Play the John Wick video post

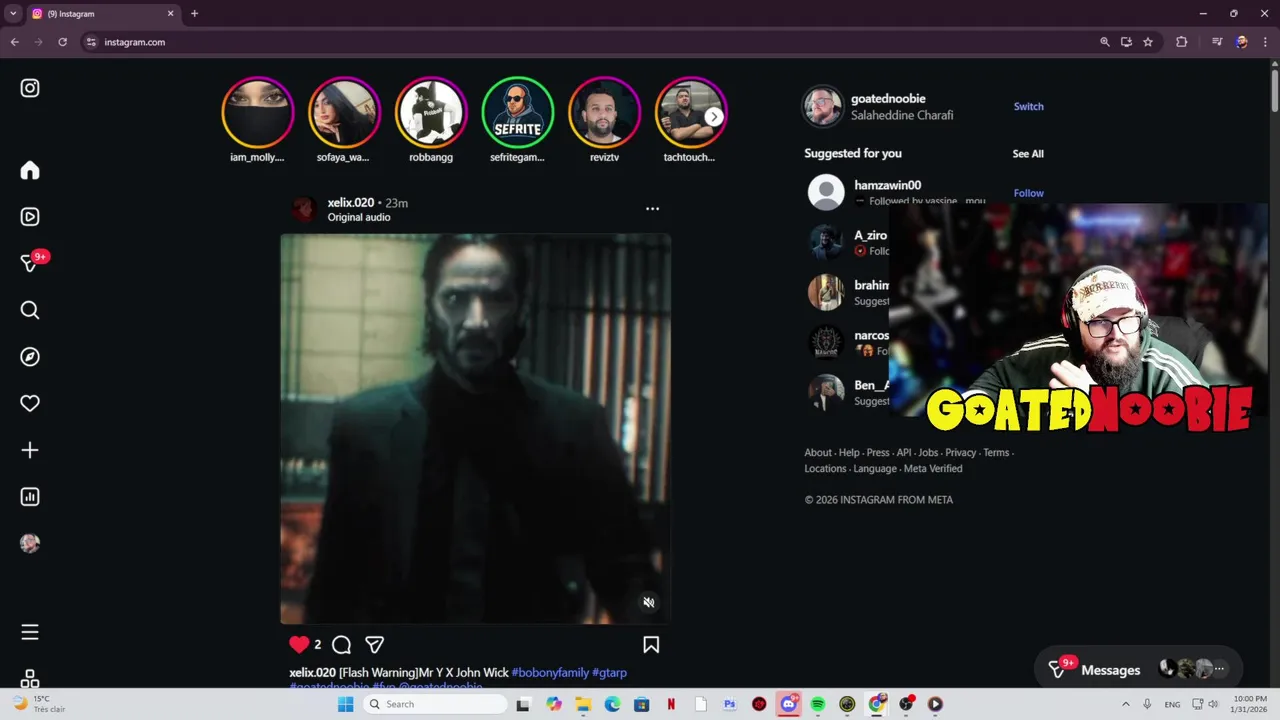pyautogui.click(x=475, y=429)
